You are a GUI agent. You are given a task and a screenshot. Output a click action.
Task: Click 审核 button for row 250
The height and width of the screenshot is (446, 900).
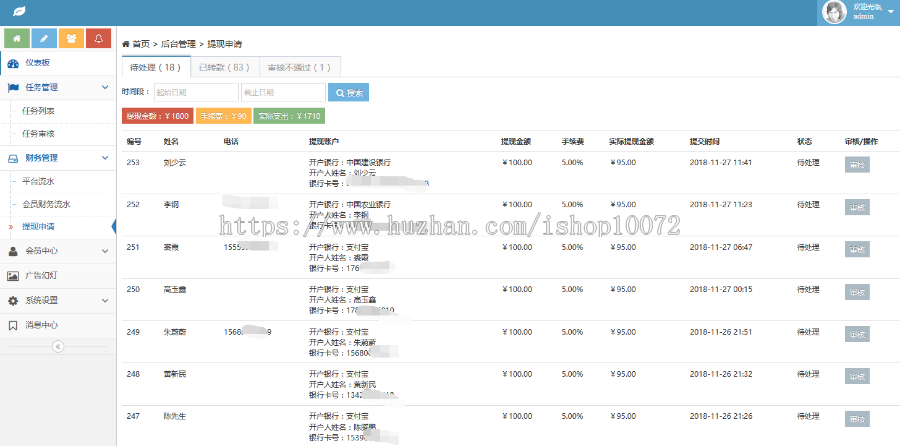[857, 292]
